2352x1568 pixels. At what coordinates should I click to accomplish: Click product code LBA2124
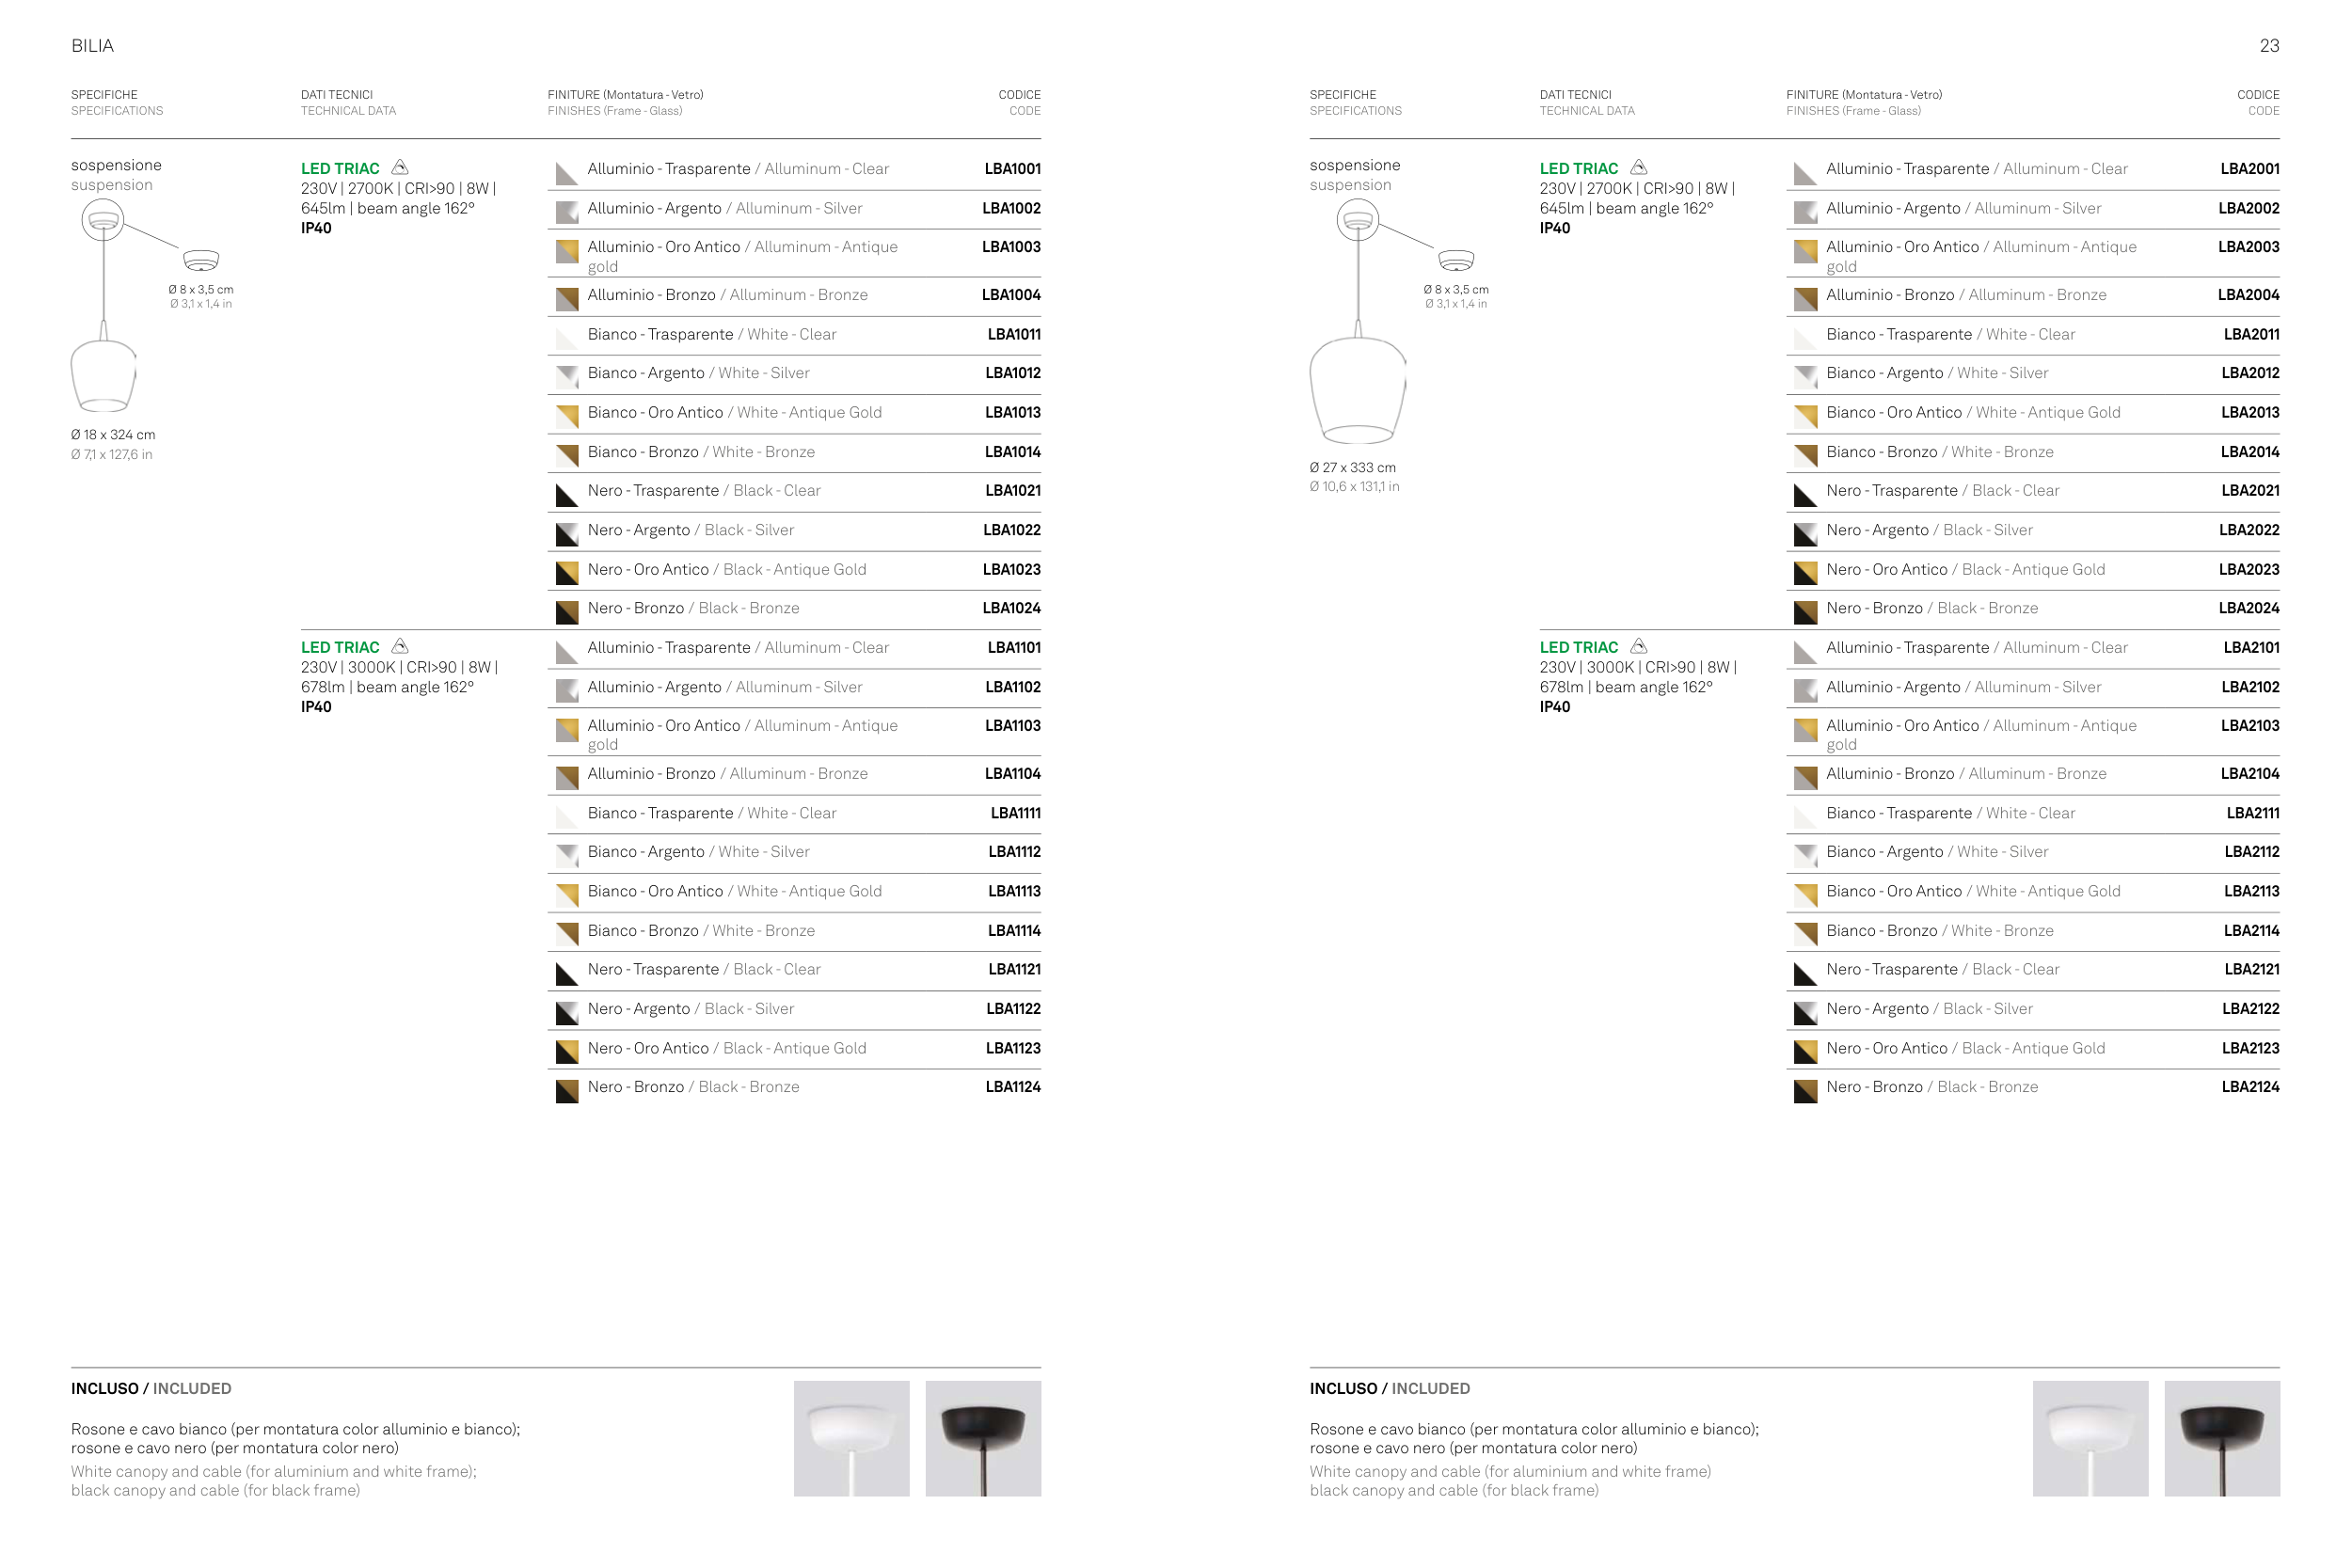2250,1087
